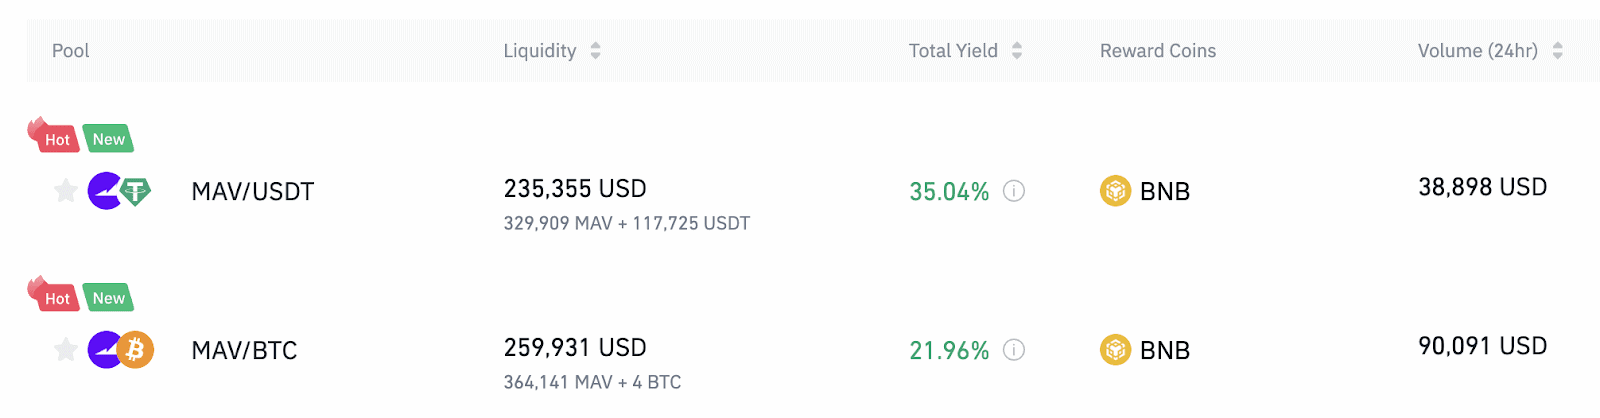Favorite the MAV/BTC pool with the star
The height and width of the screenshot is (418, 1600).
click(66, 350)
